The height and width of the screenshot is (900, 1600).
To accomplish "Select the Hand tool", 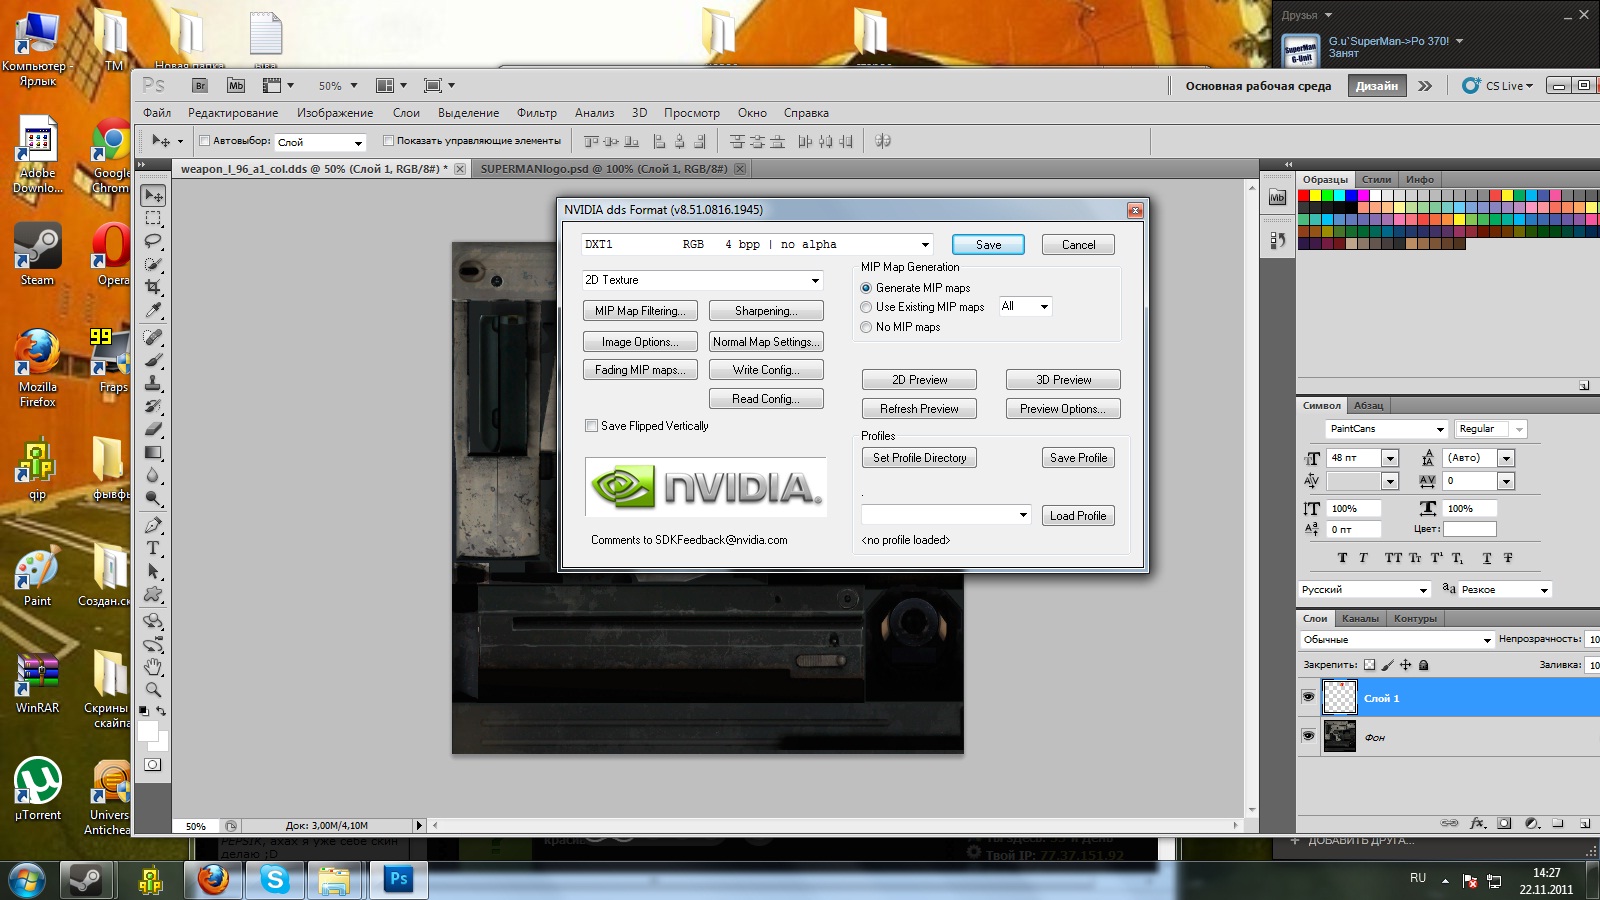I will click(153, 666).
